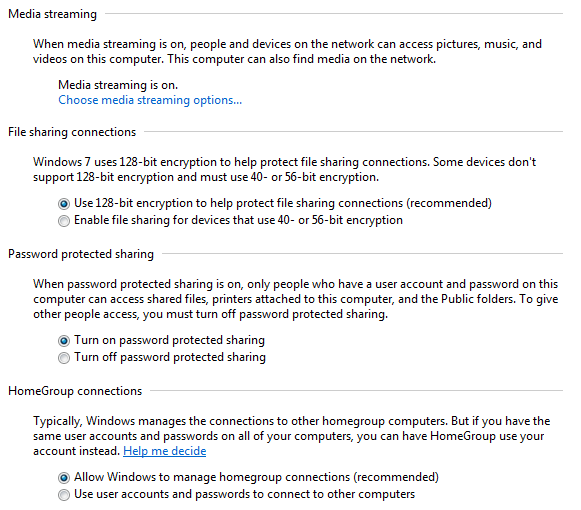Turn off password protected sharing
This screenshot has height=510, width=581.
click(x=64, y=358)
